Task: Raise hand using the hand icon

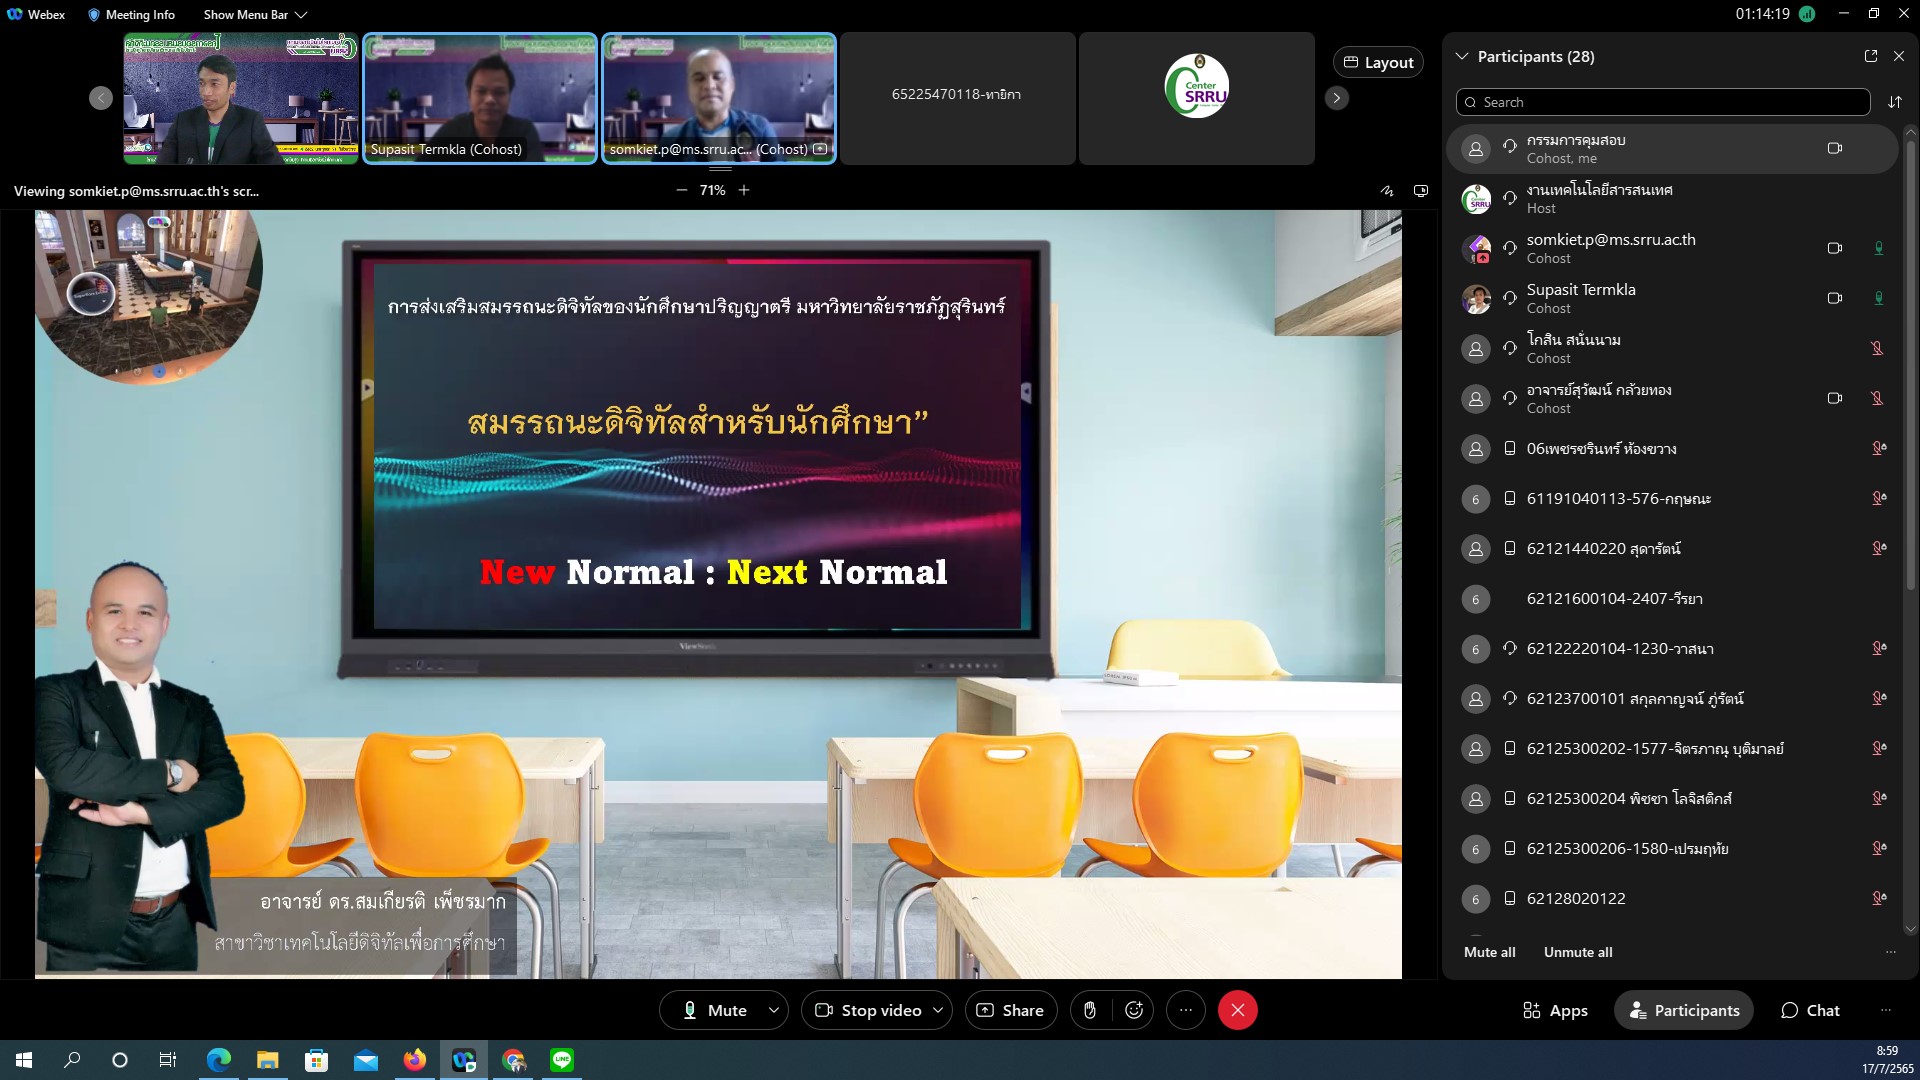Action: pos(1090,1010)
